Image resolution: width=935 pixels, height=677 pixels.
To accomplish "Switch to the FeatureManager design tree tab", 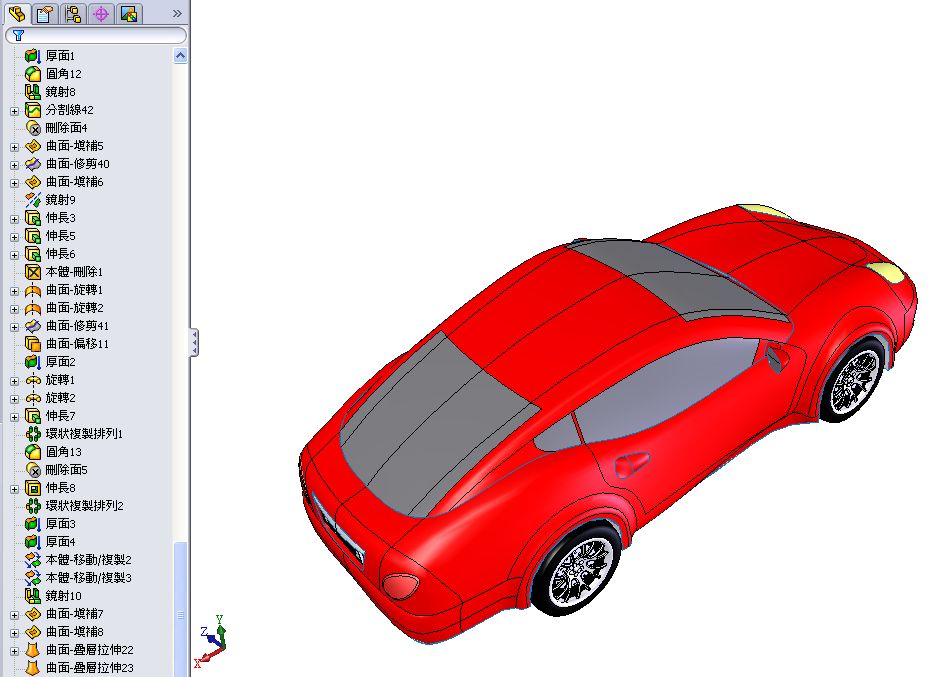I will click(x=15, y=14).
